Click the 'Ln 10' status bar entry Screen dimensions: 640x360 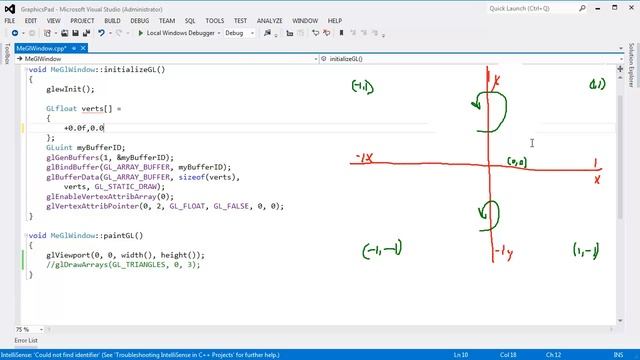(x=461, y=355)
